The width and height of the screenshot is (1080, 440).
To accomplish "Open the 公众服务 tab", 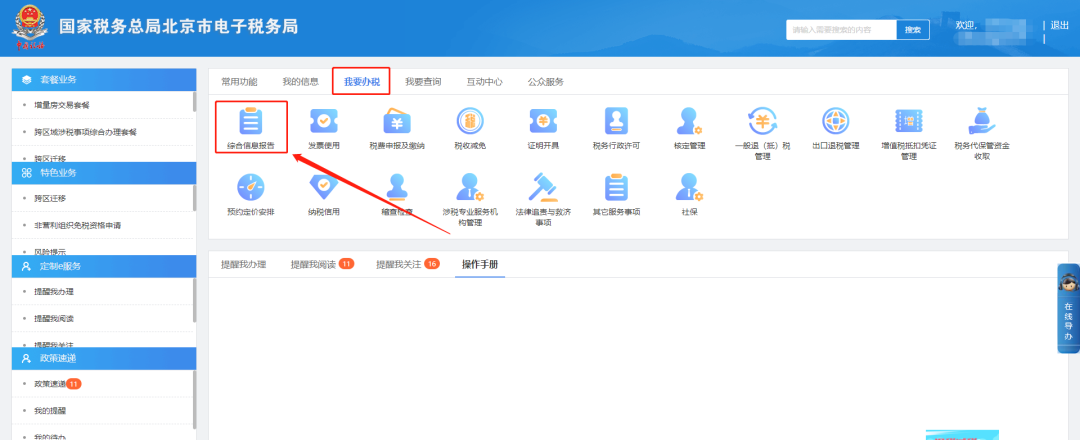I will coord(546,82).
